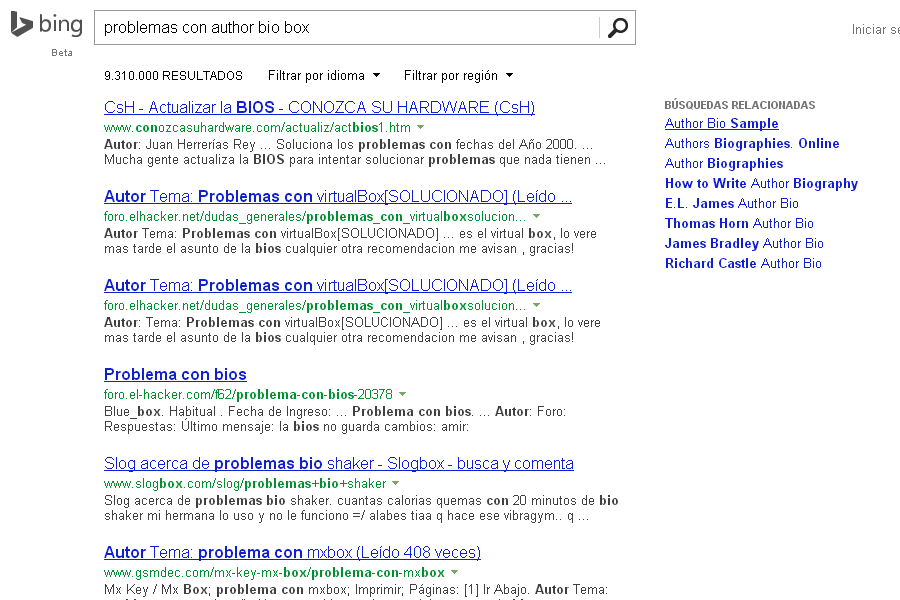Click the www.slogbox.com/slog/problemas+bio+shaker URL
Image resolution: width=900 pixels, height=600 pixels.
click(x=245, y=483)
